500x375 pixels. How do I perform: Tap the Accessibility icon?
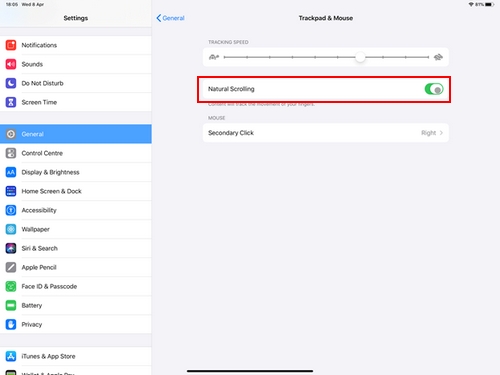pos(11,210)
